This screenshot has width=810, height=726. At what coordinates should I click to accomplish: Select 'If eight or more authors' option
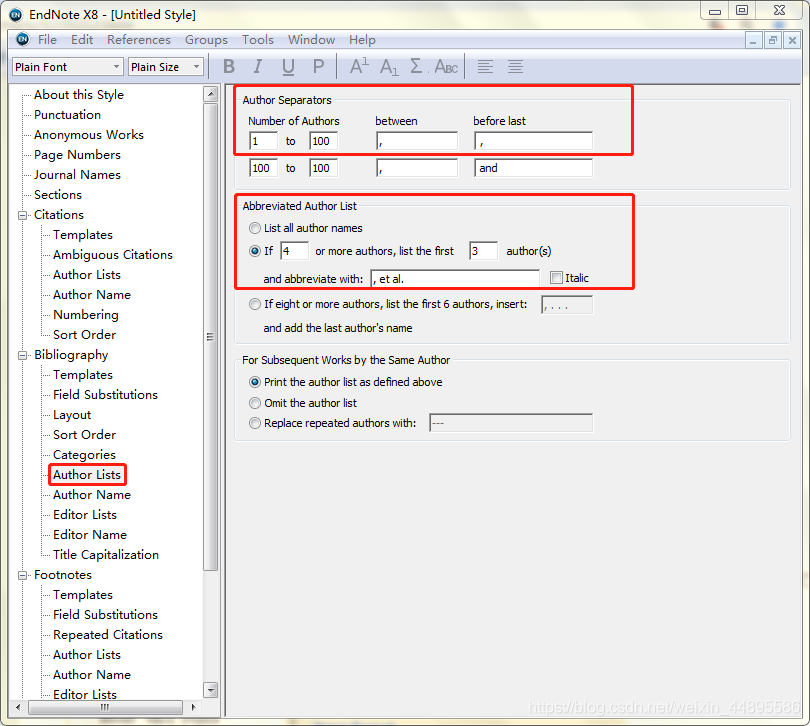[255, 304]
